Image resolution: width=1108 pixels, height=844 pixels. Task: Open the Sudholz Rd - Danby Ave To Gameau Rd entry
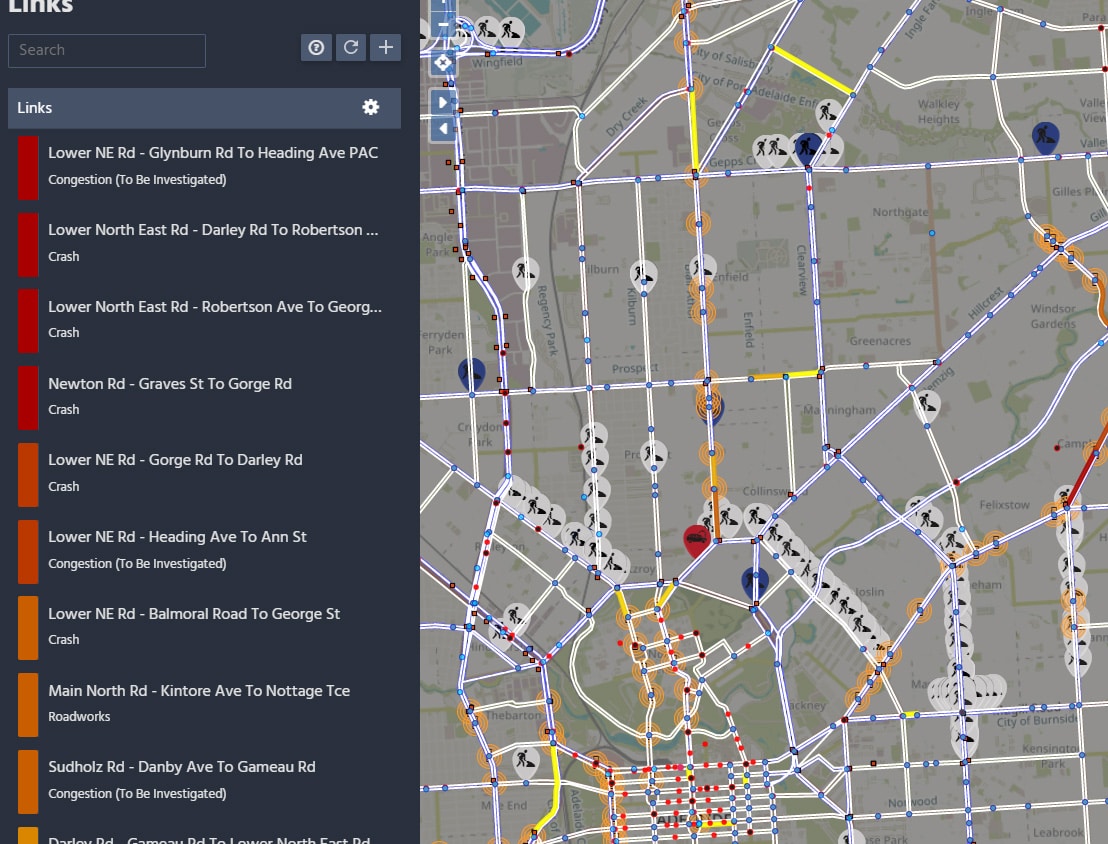(182, 779)
